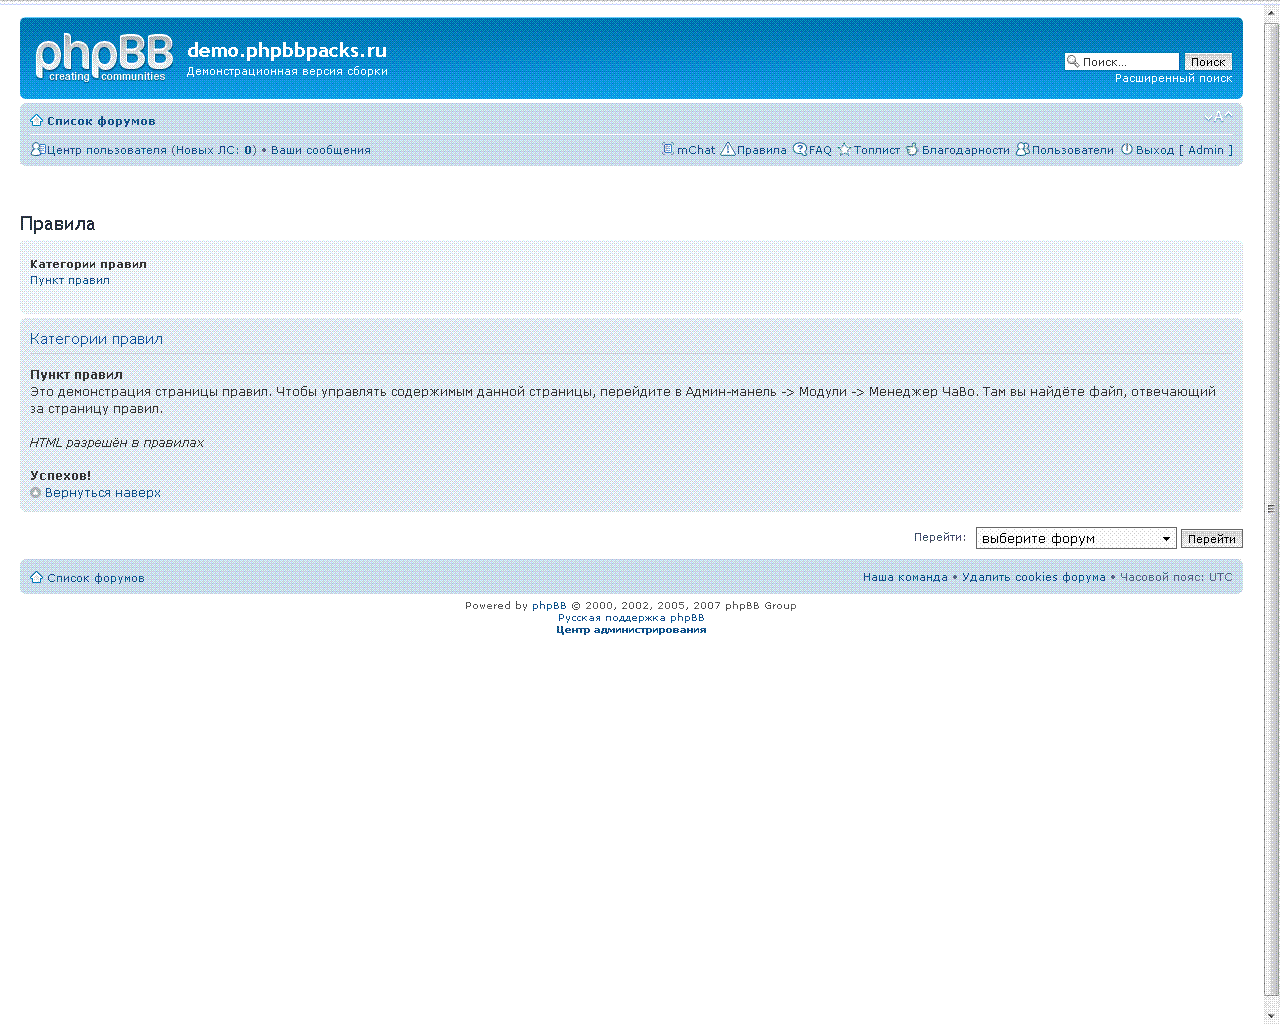The image size is (1280, 1024).
Task: Click the vertical scrollbar thumb
Action: click(x=1272, y=508)
